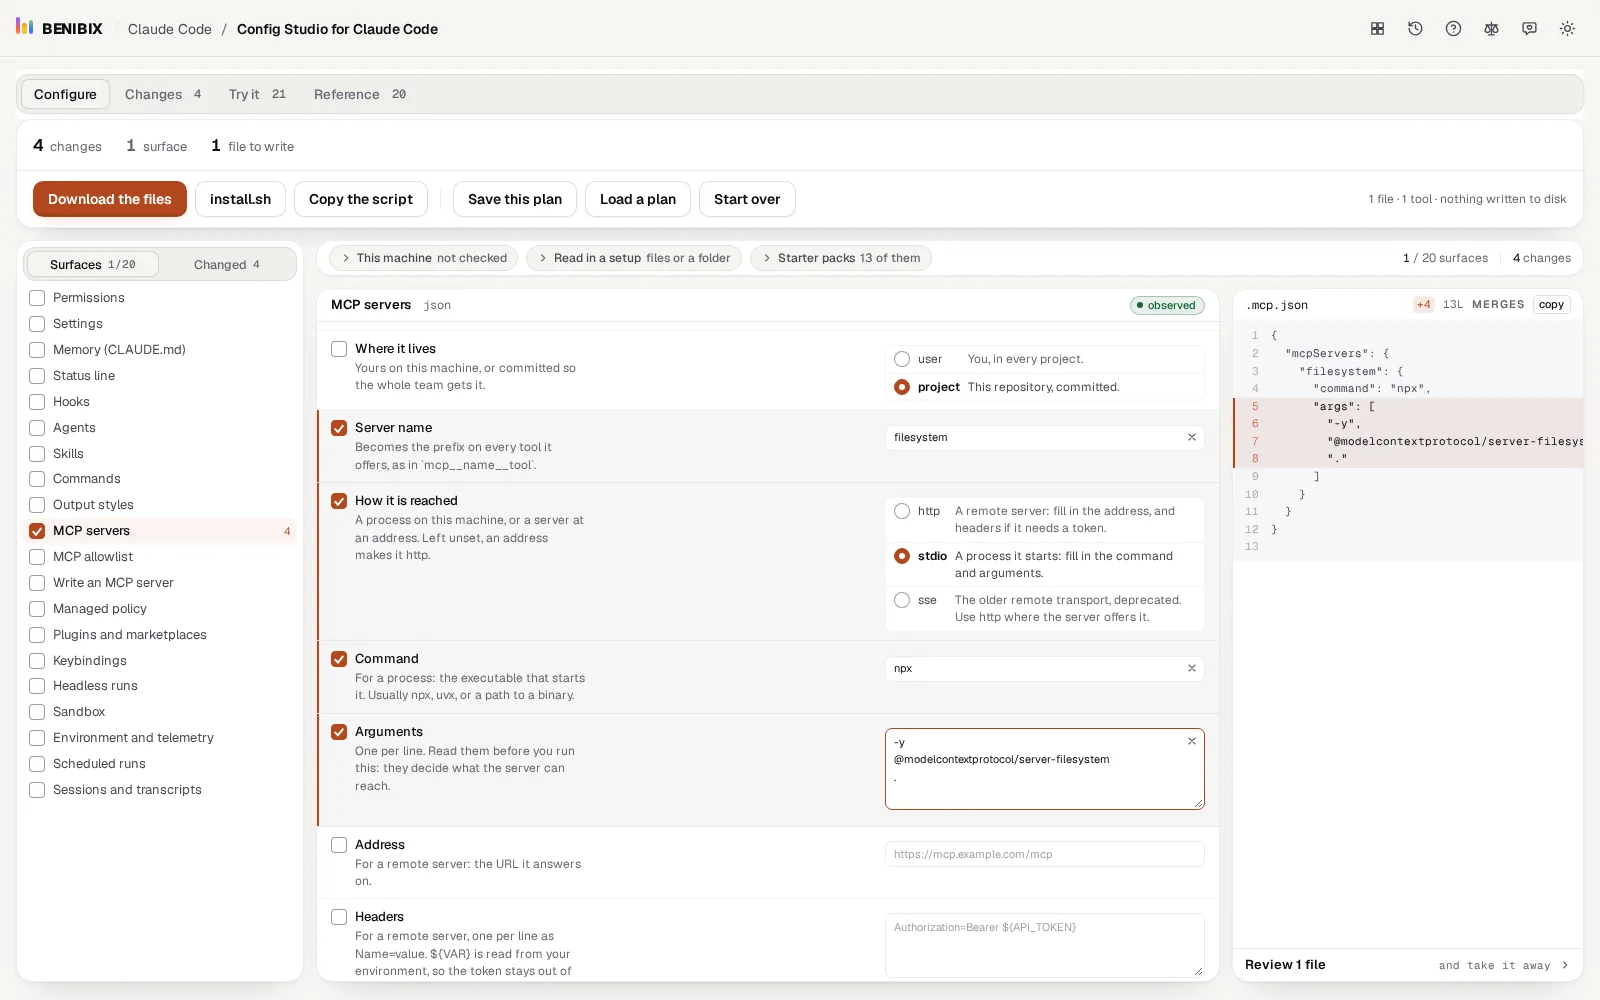This screenshot has width=1600, height=1000.
Task: Untick the Arguments checkbox
Action: pos(339,732)
